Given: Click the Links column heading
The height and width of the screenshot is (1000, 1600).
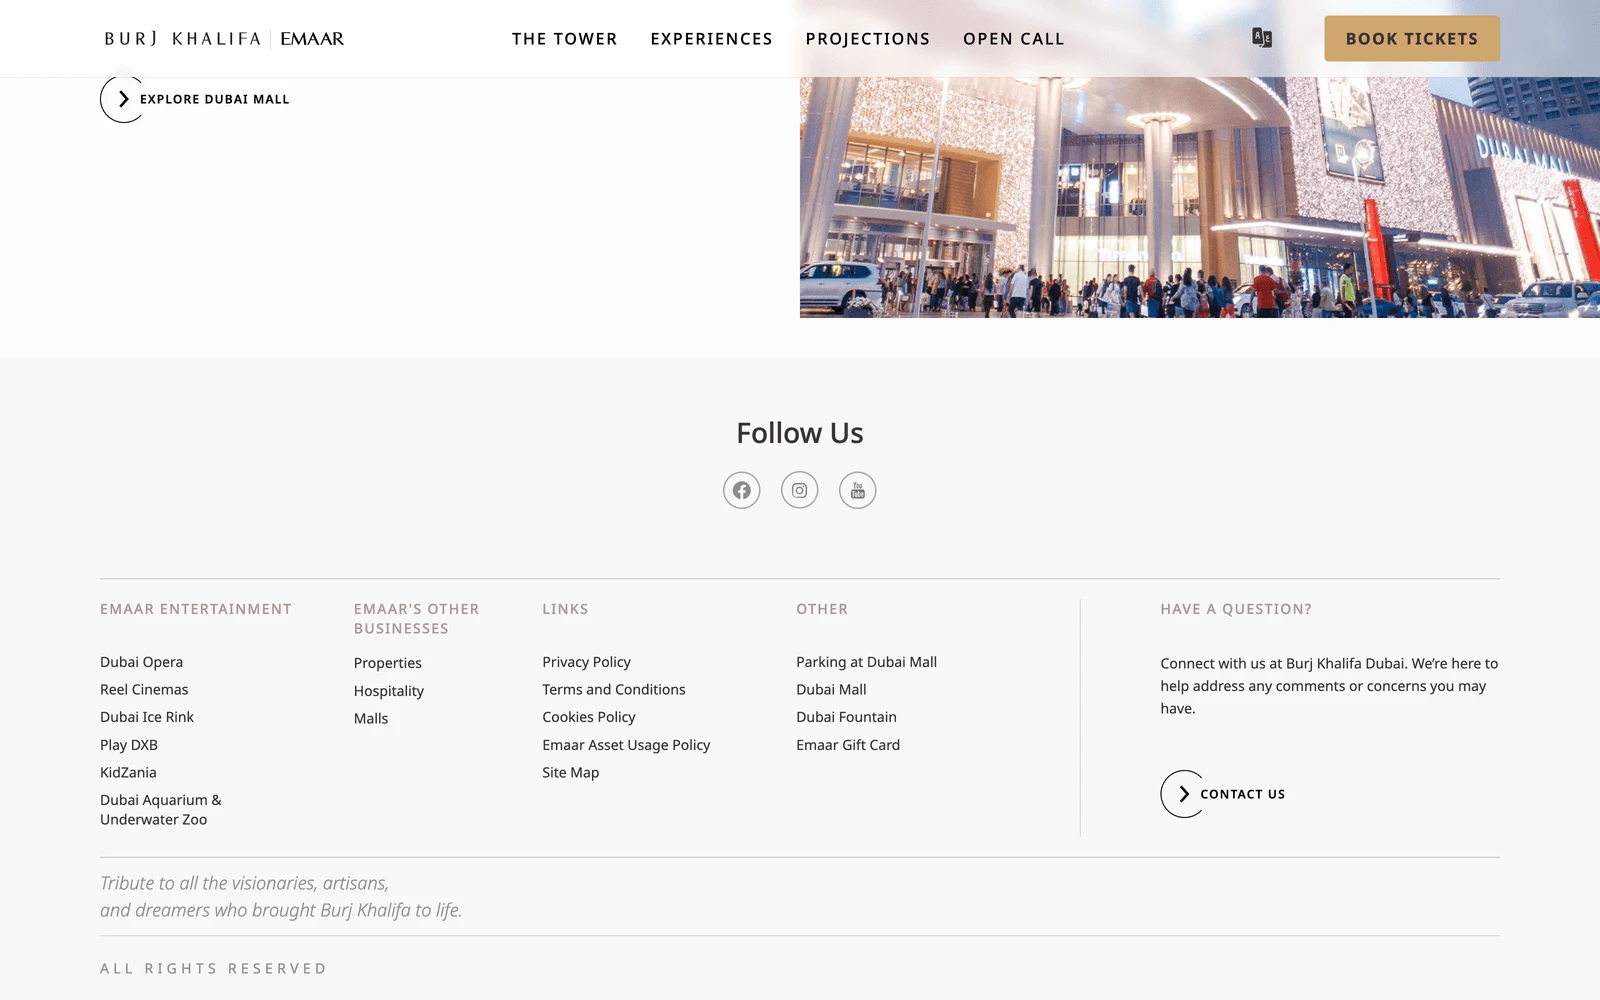Looking at the screenshot, I should [566, 609].
